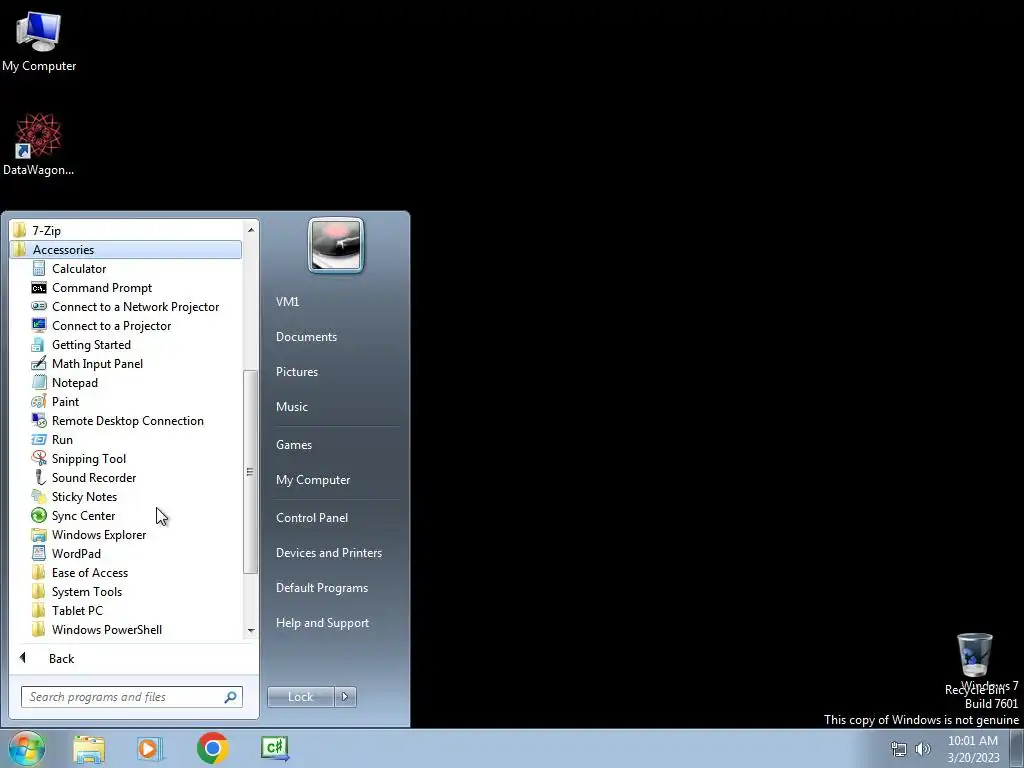The height and width of the screenshot is (768, 1024).
Task: Open Devices and Printers
Action: point(328,553)
